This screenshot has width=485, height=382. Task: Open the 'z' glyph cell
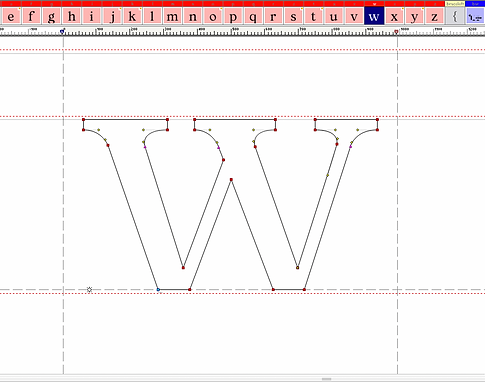click(x=435, y=16)
